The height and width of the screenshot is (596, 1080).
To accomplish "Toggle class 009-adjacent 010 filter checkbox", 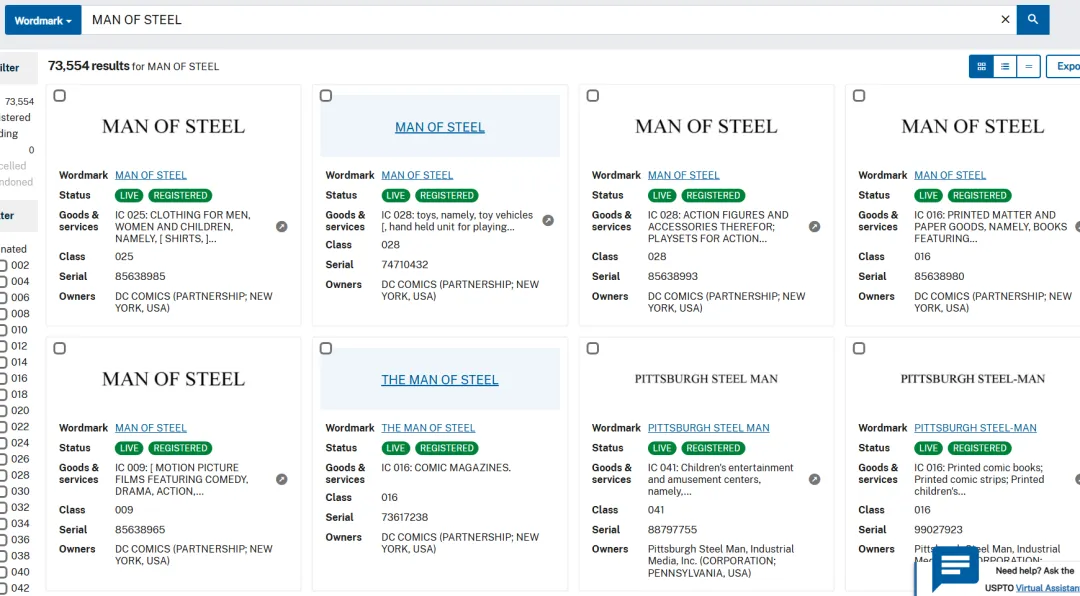I will coord(3,330).
